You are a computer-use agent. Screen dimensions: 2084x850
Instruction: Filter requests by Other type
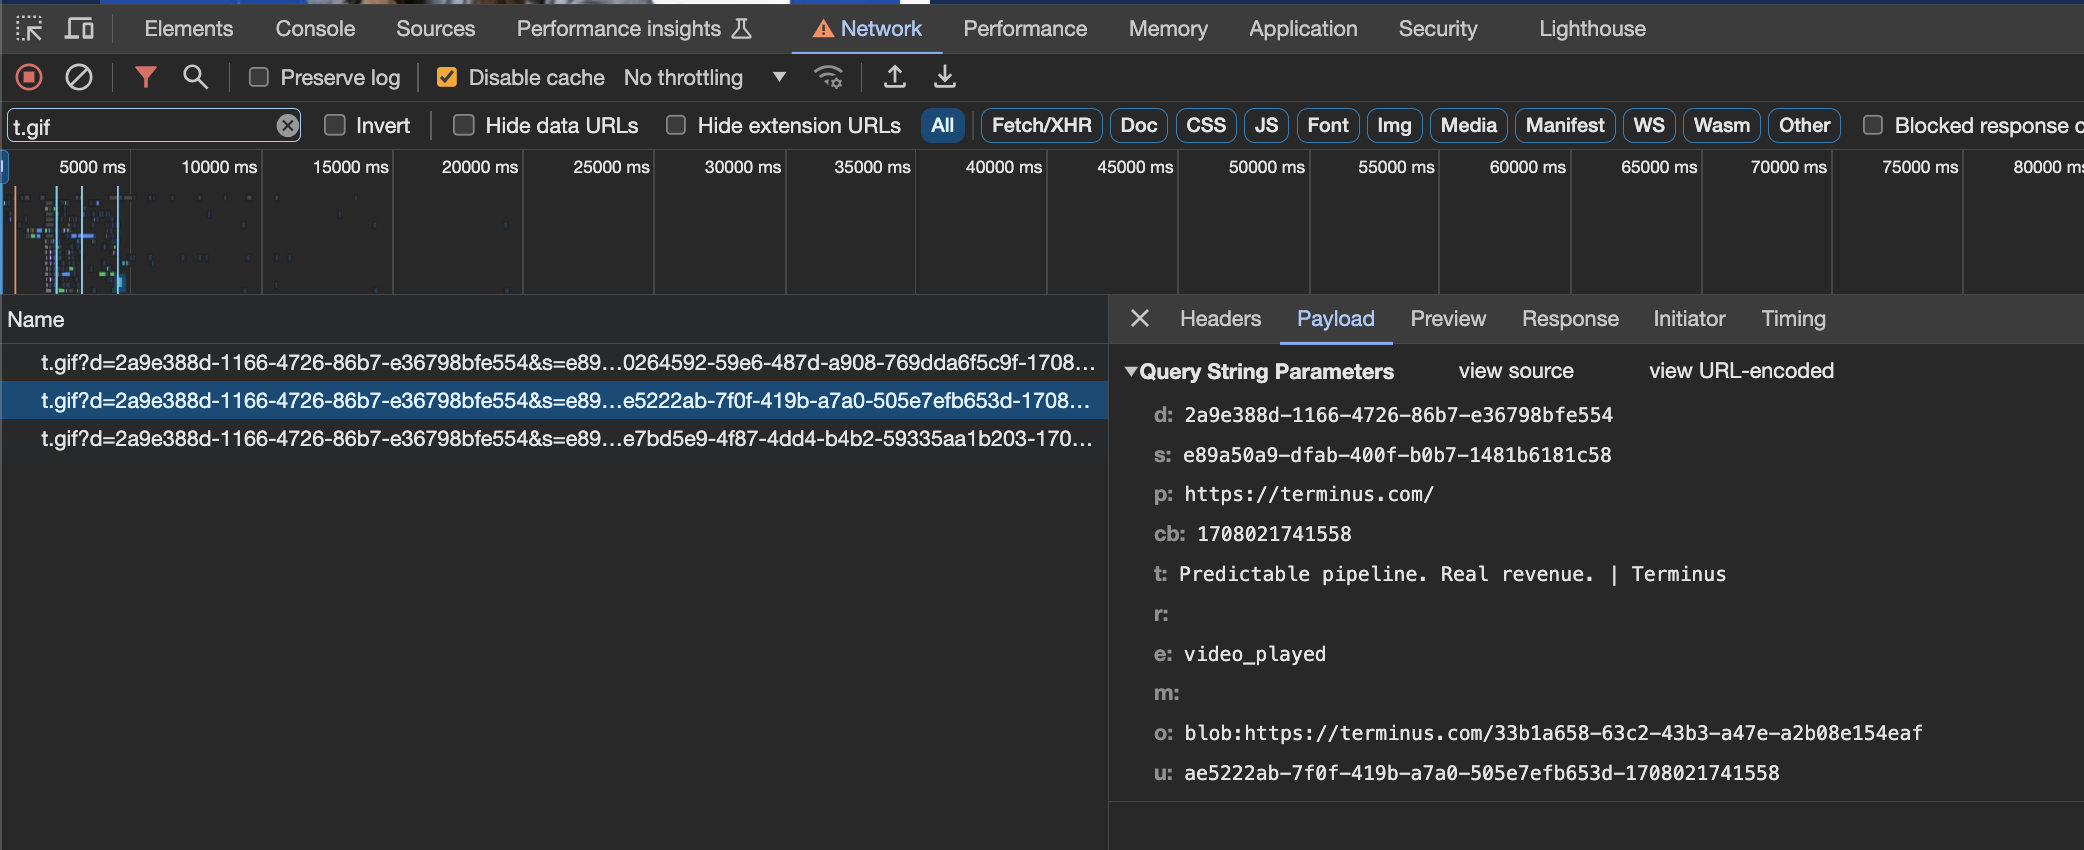(1804, 125)
